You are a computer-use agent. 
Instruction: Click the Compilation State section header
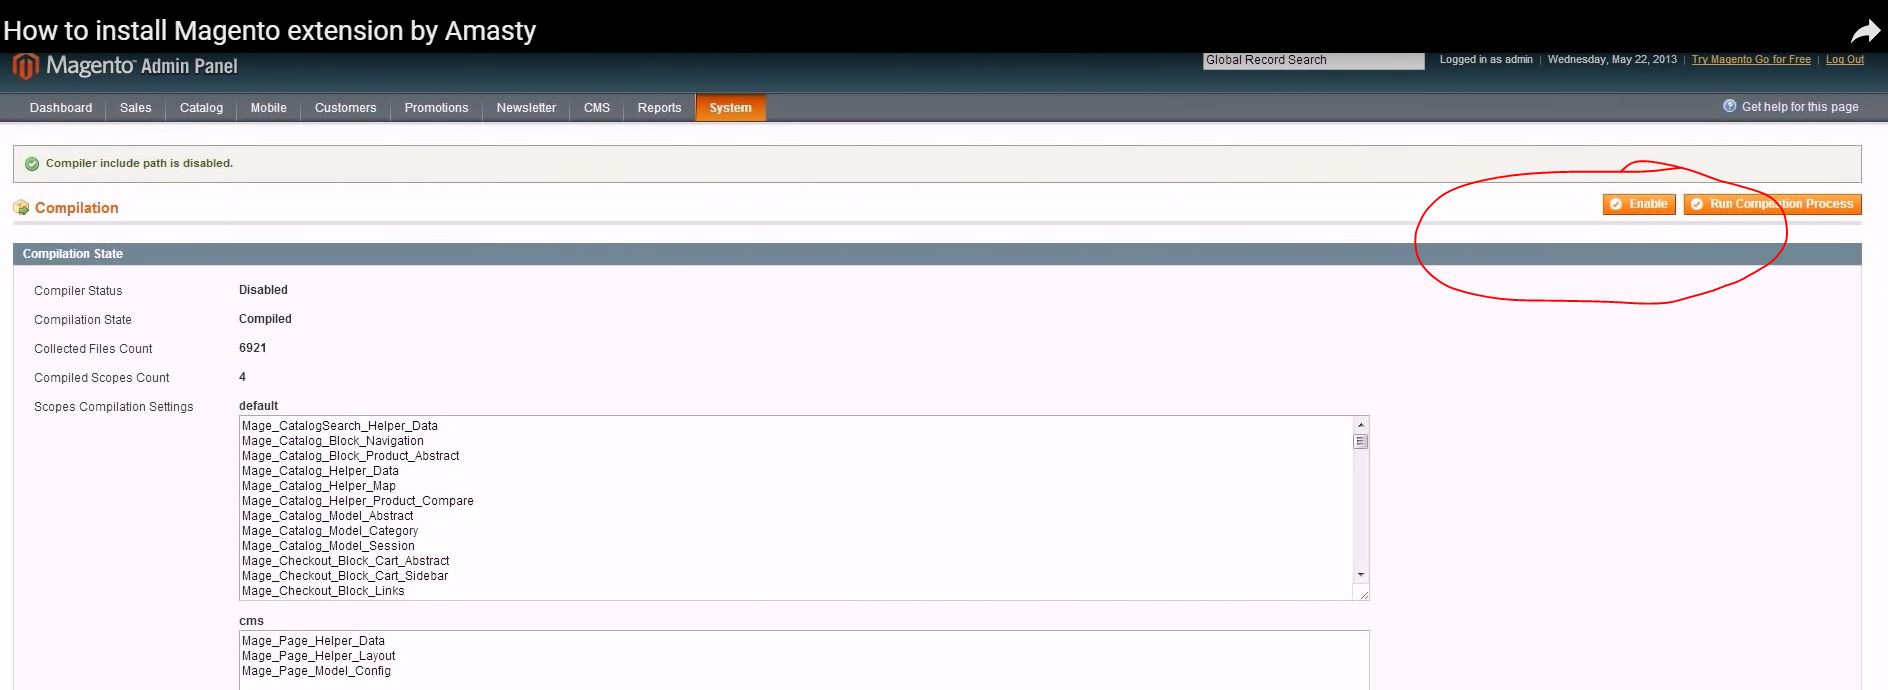(x=937, y=254)
